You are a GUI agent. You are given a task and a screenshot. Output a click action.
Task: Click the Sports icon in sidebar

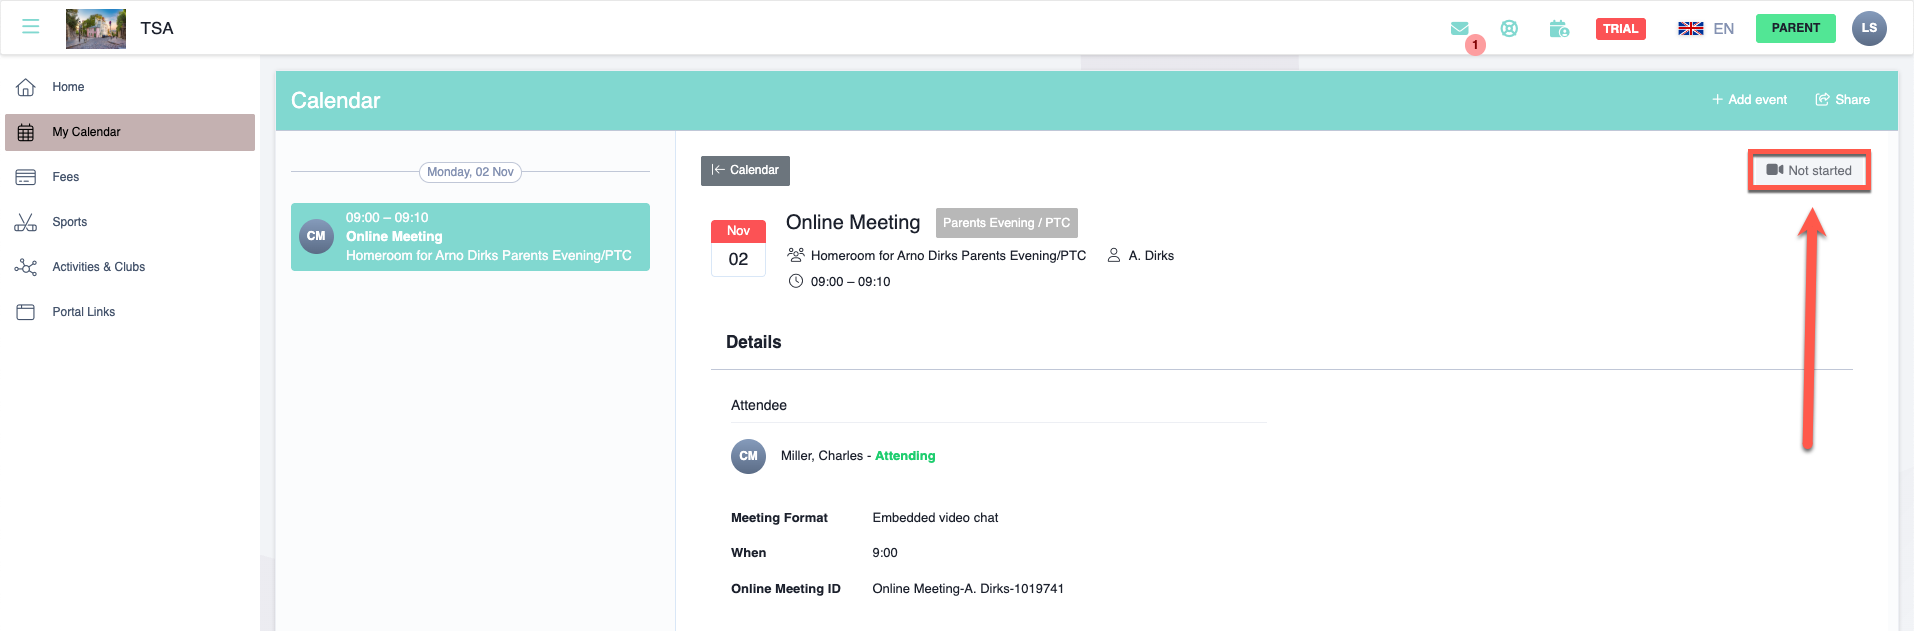[26, 222]
